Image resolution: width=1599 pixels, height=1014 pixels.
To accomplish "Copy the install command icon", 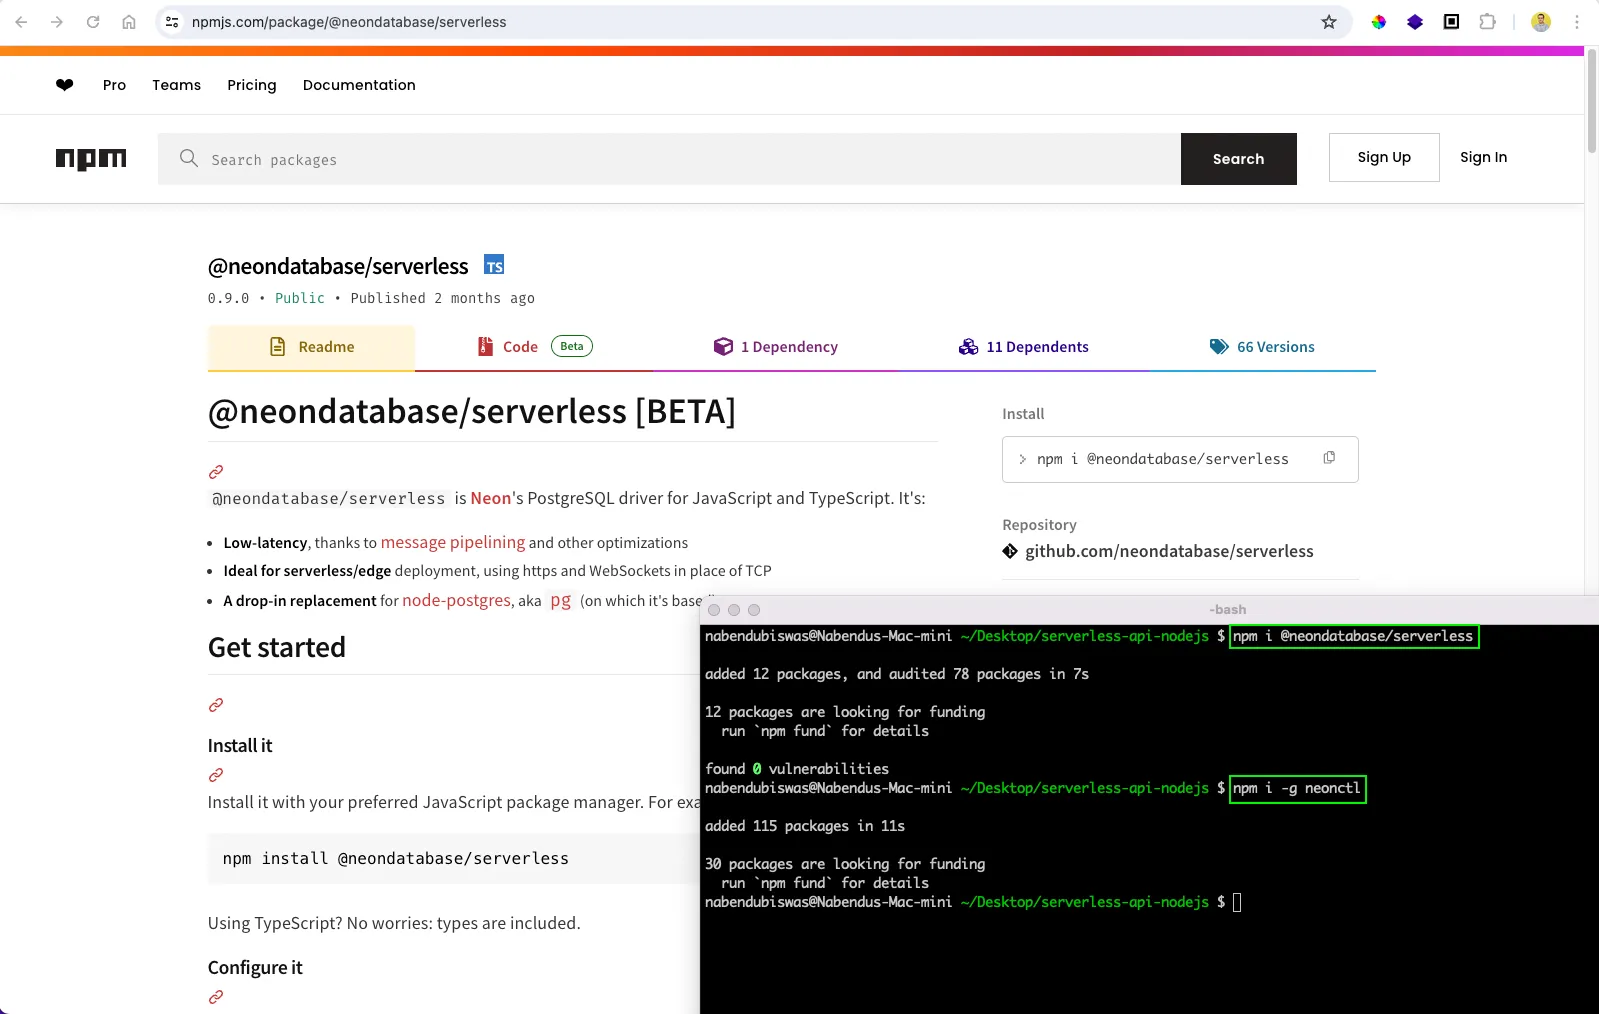I will 1329,458.
